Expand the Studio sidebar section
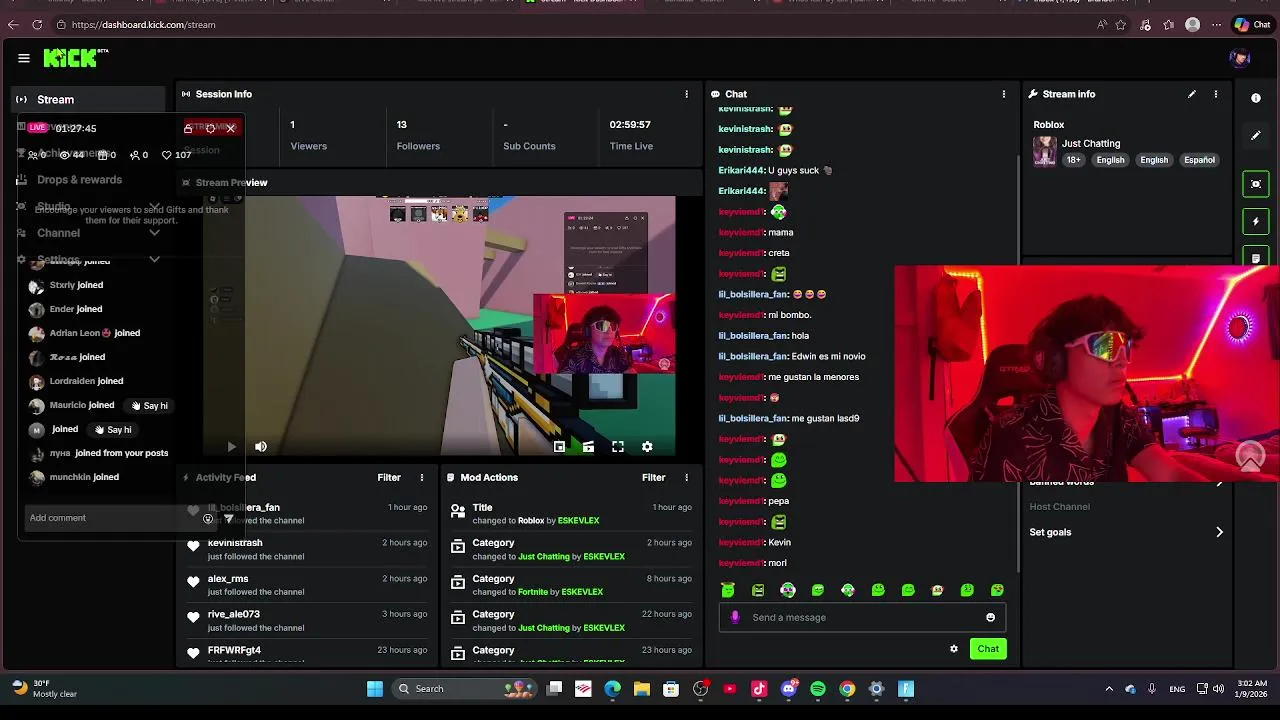Viewport: 1280px width, 720px height. point(155,206)
